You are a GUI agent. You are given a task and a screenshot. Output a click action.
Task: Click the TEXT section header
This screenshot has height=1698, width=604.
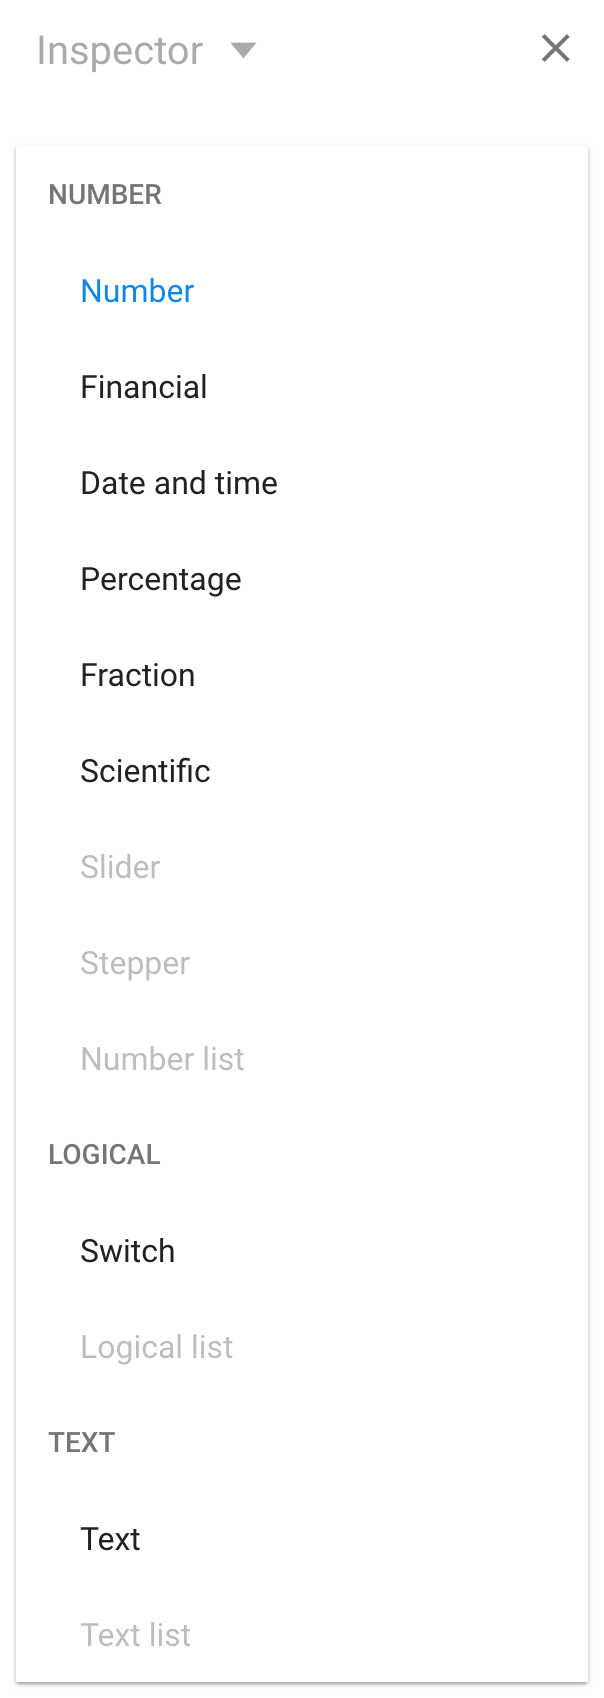(x=82, y=1442)
